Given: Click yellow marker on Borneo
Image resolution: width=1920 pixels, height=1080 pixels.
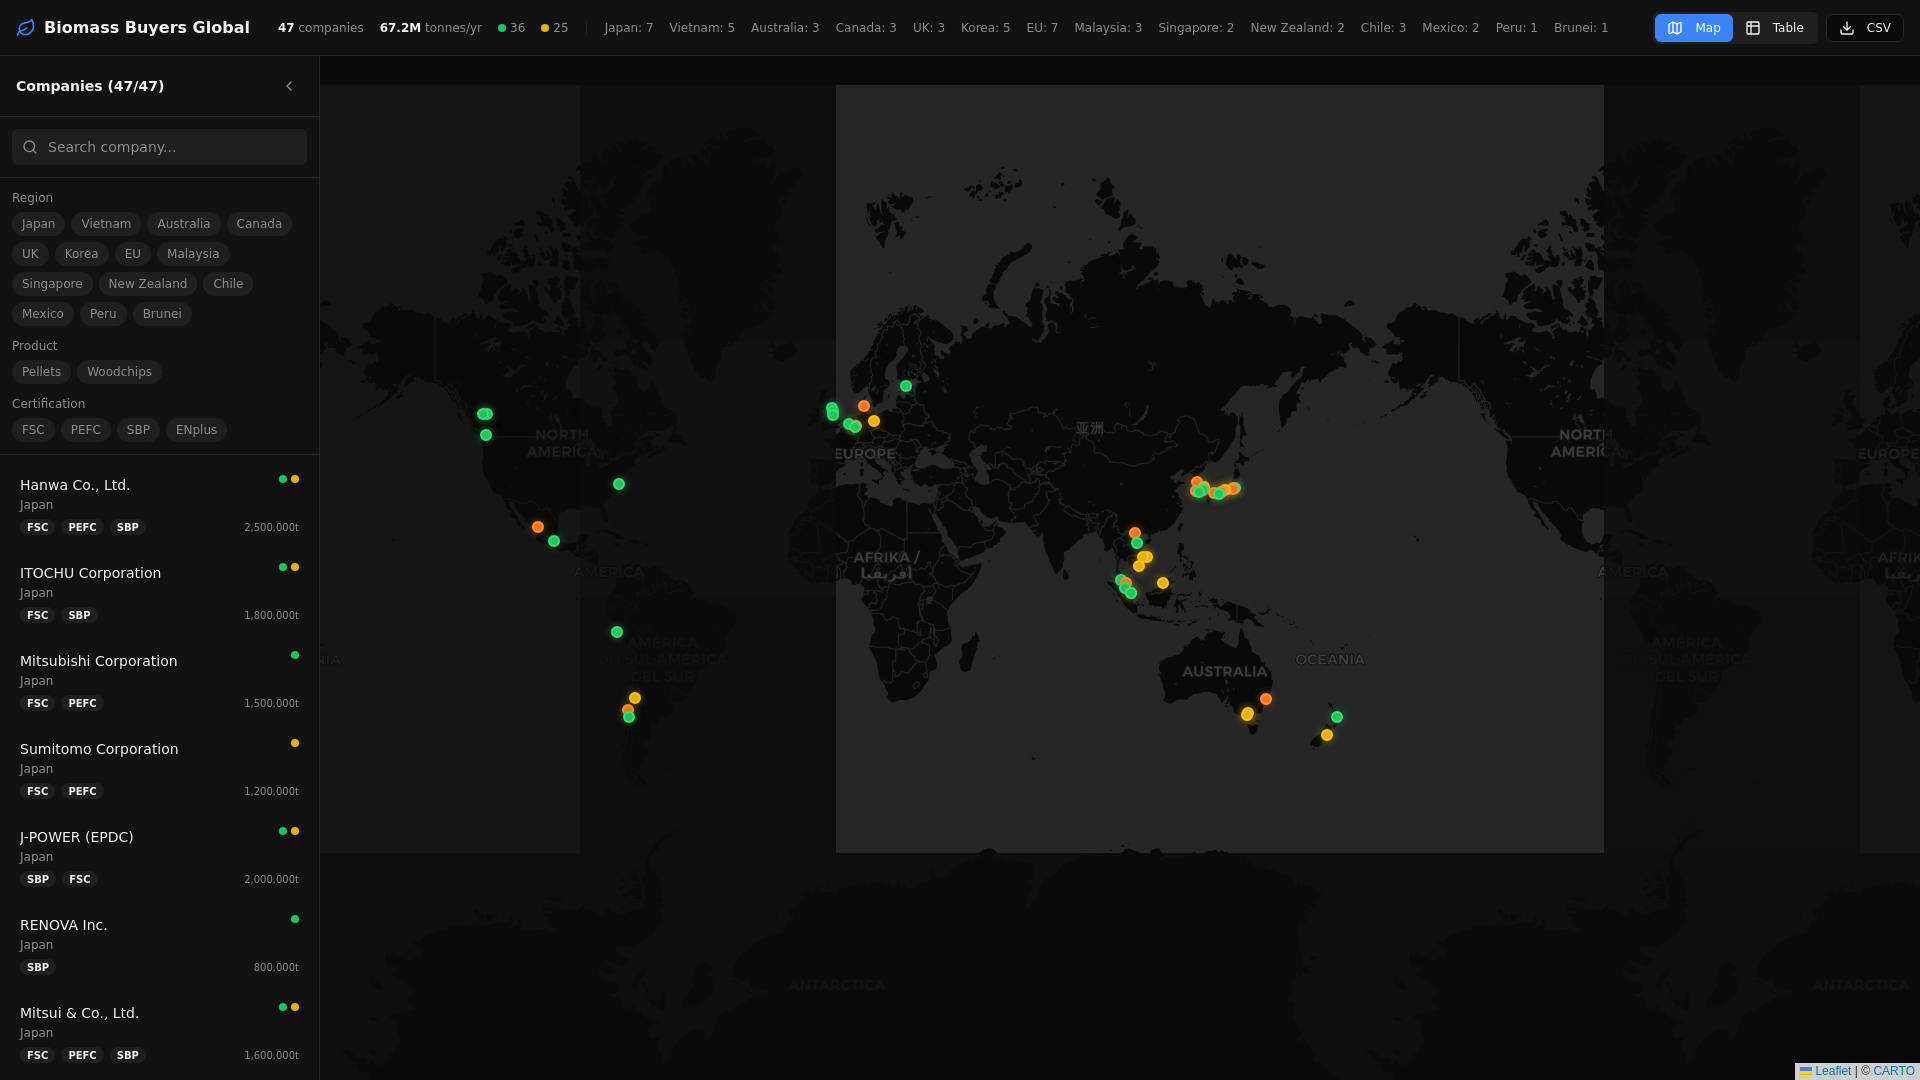Looking at the screenshot, I should point(1163,583).
